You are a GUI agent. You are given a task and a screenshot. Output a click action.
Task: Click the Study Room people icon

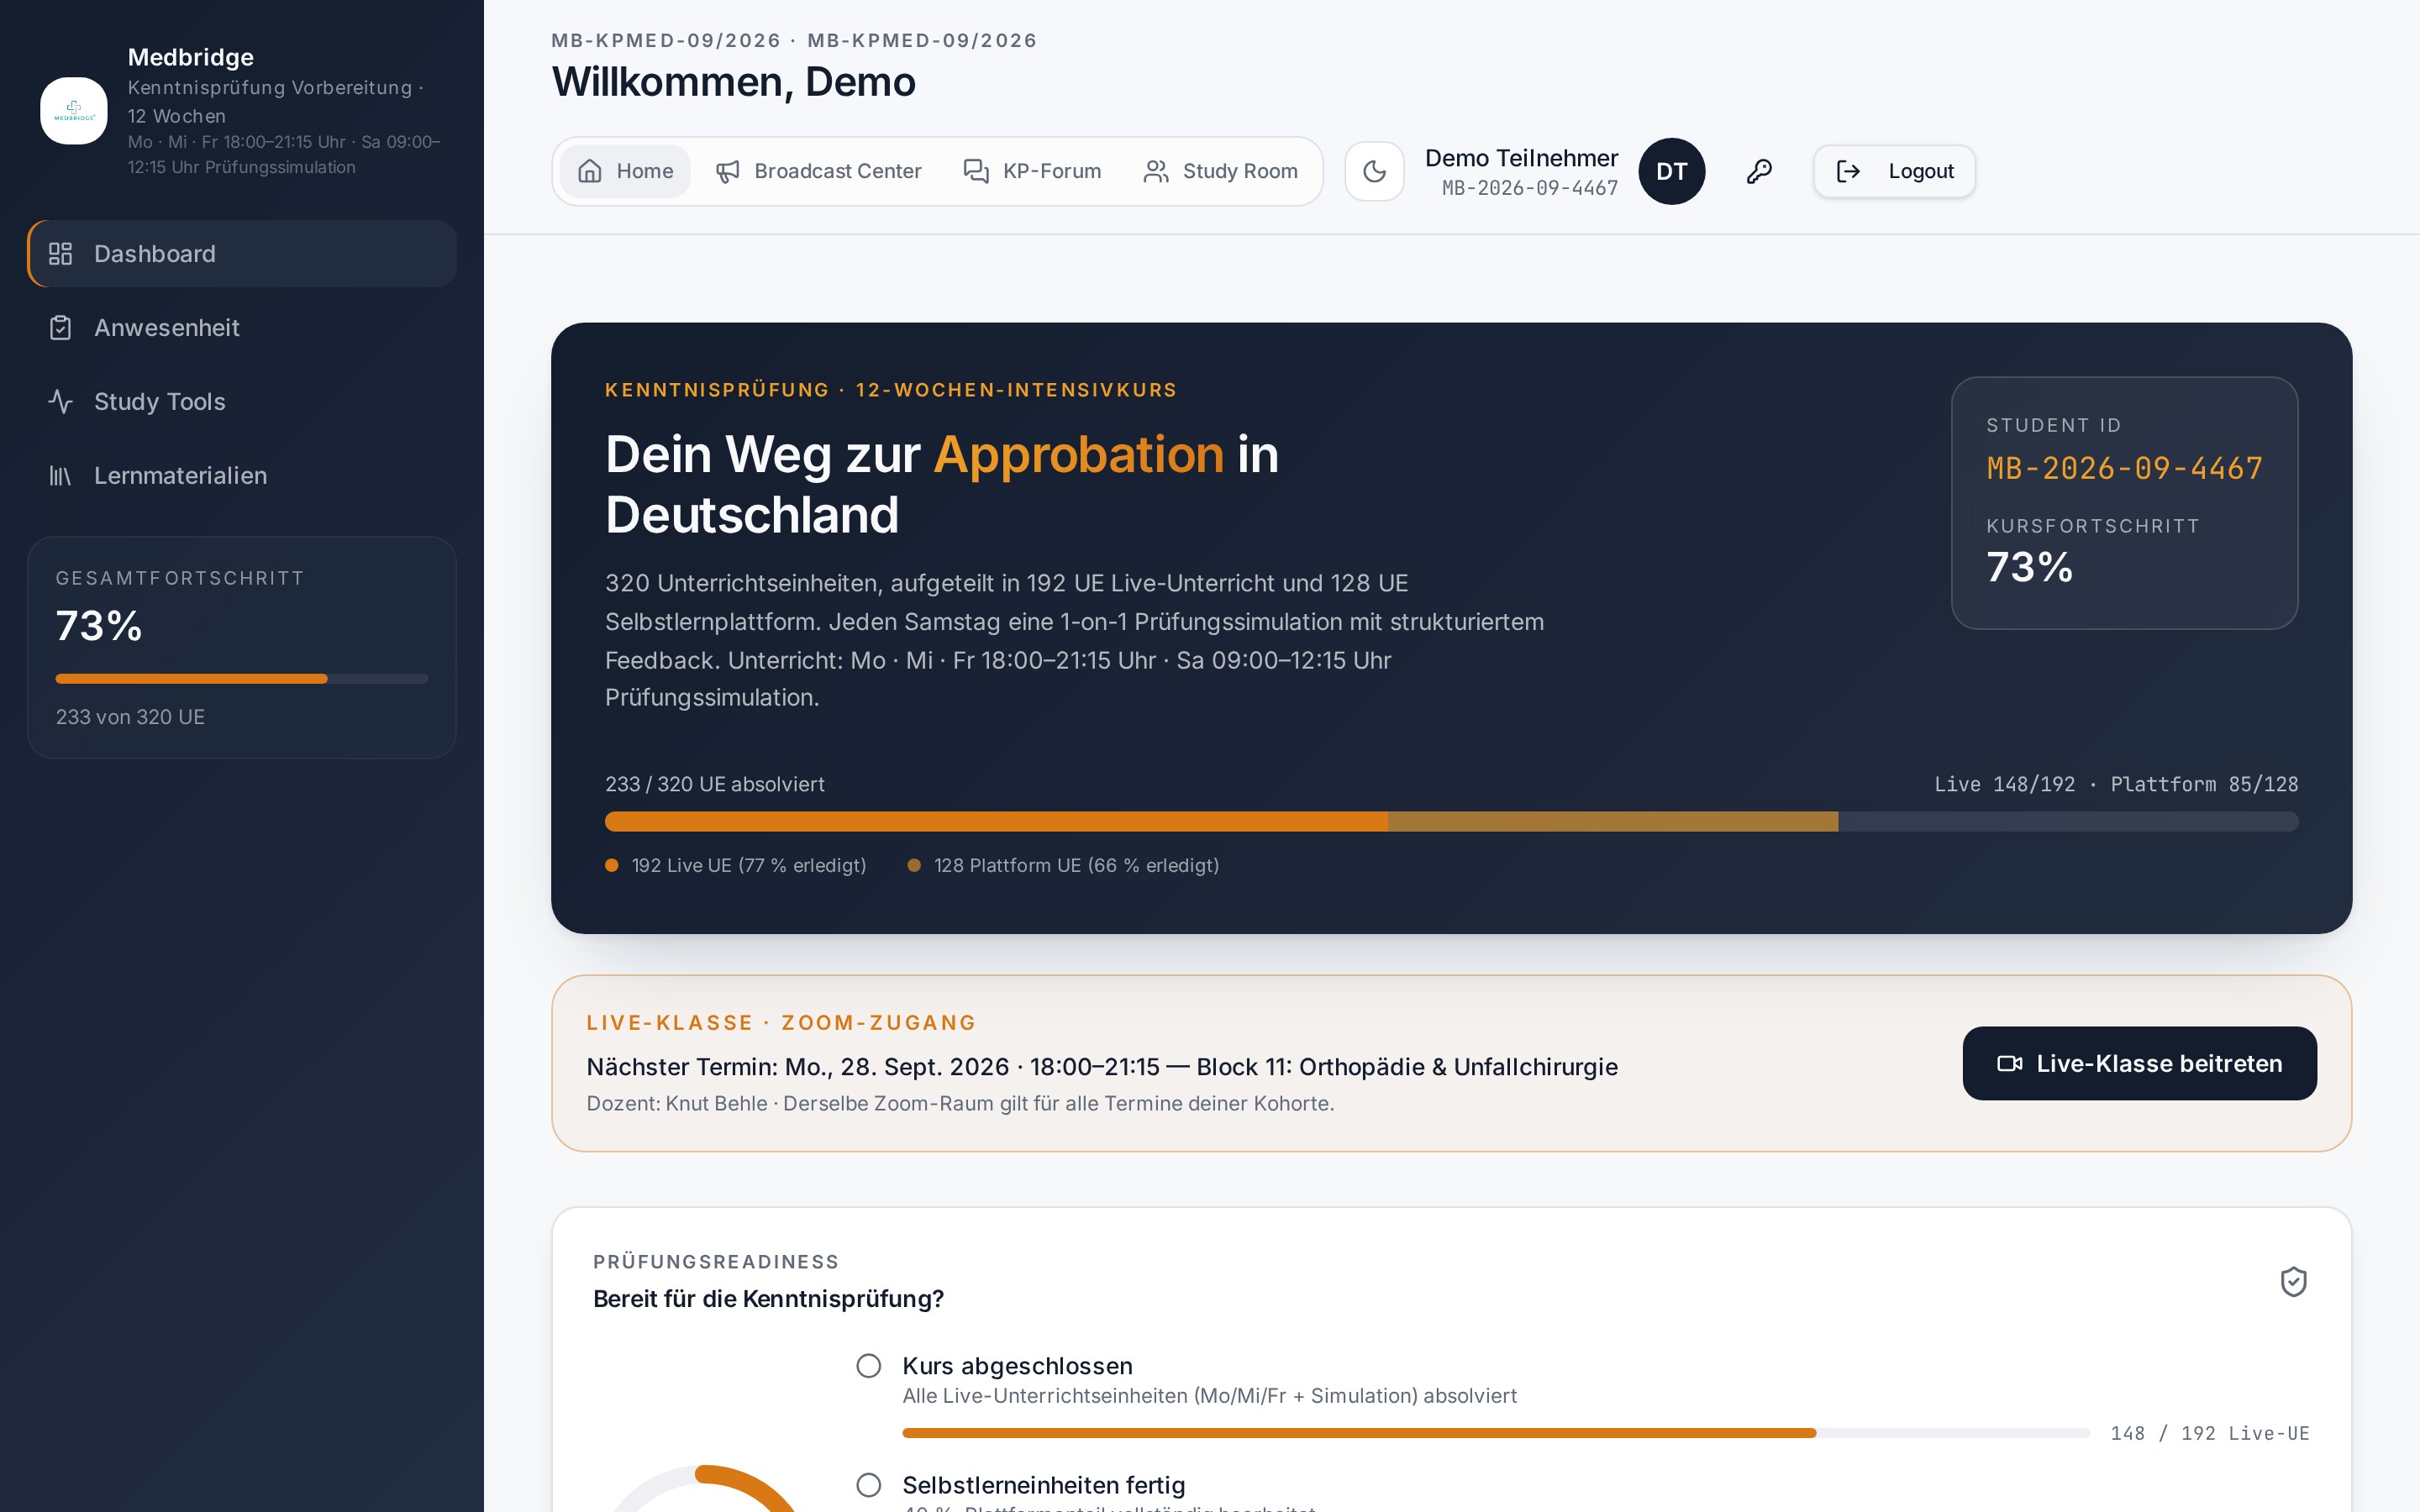(x=1156, y=171)
